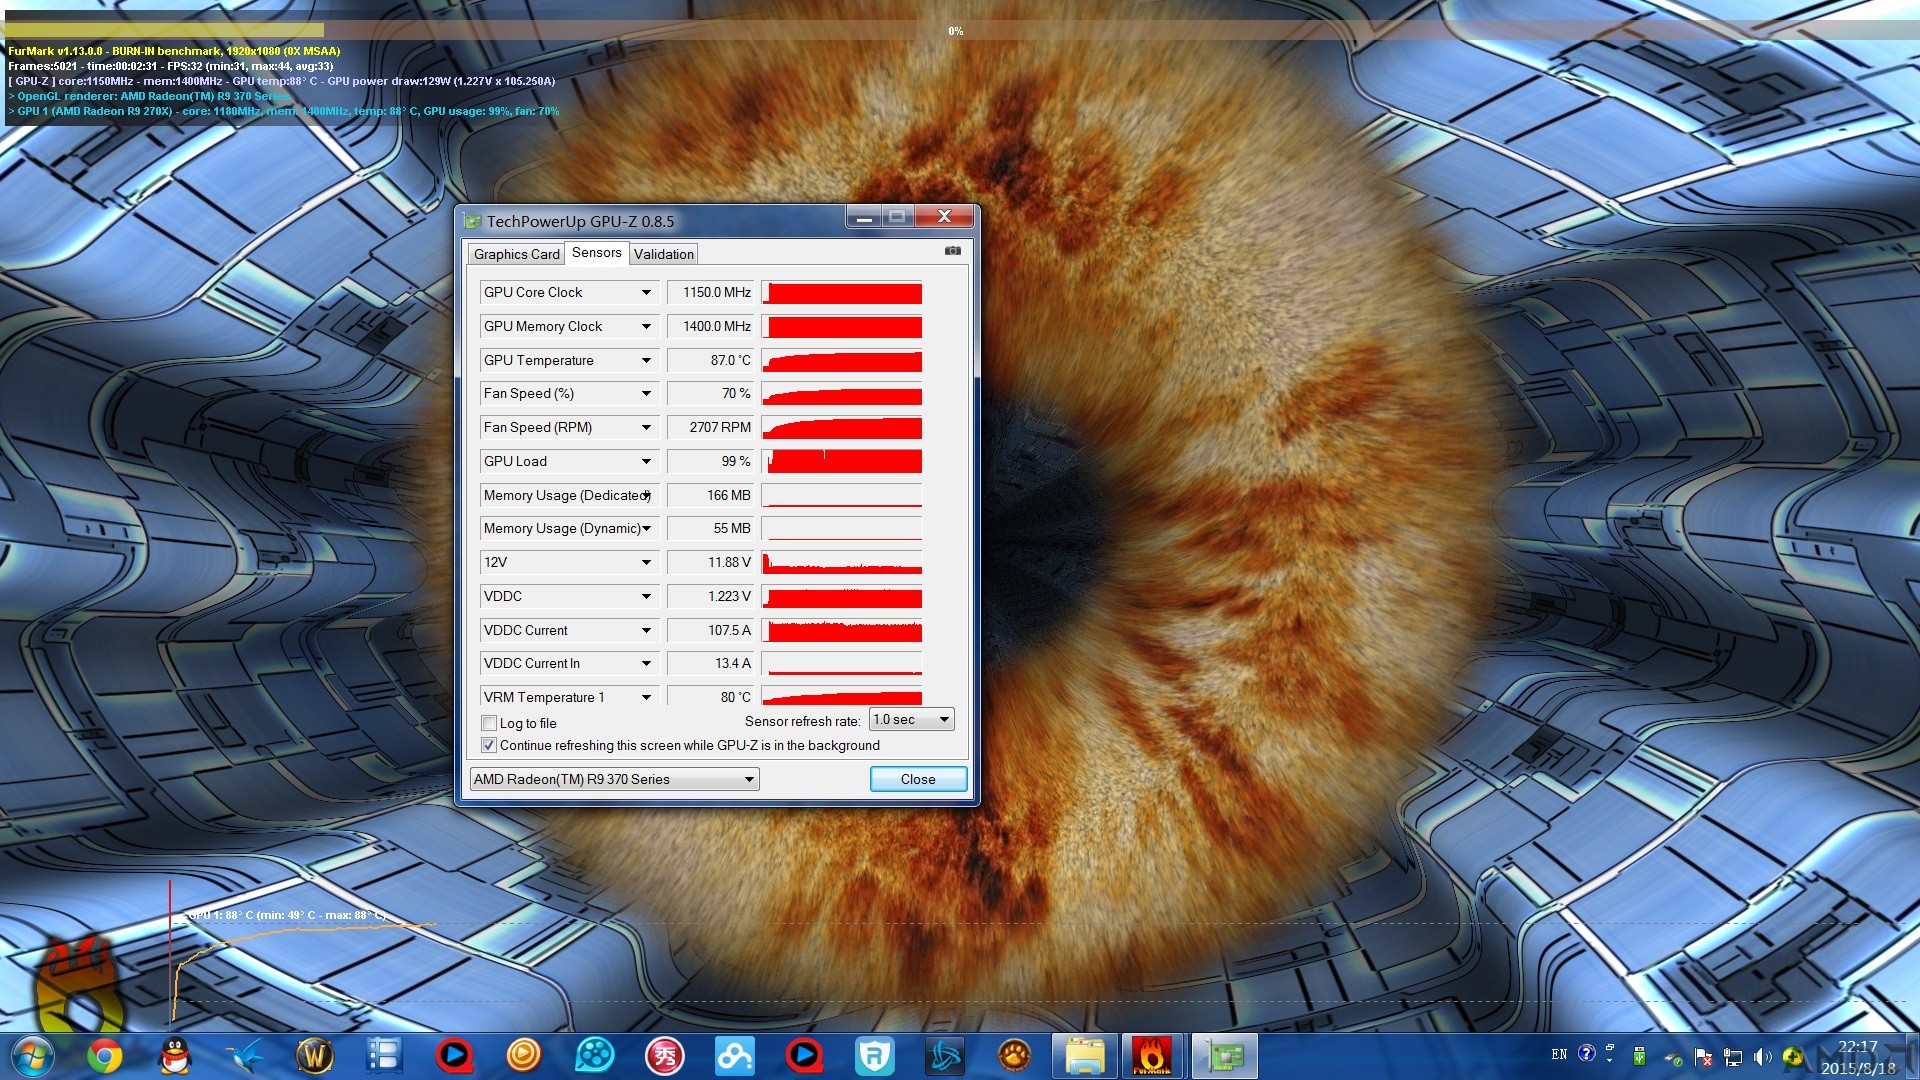
Task: Open the Windows Start menu
Action: click(x=31, y=1056)
